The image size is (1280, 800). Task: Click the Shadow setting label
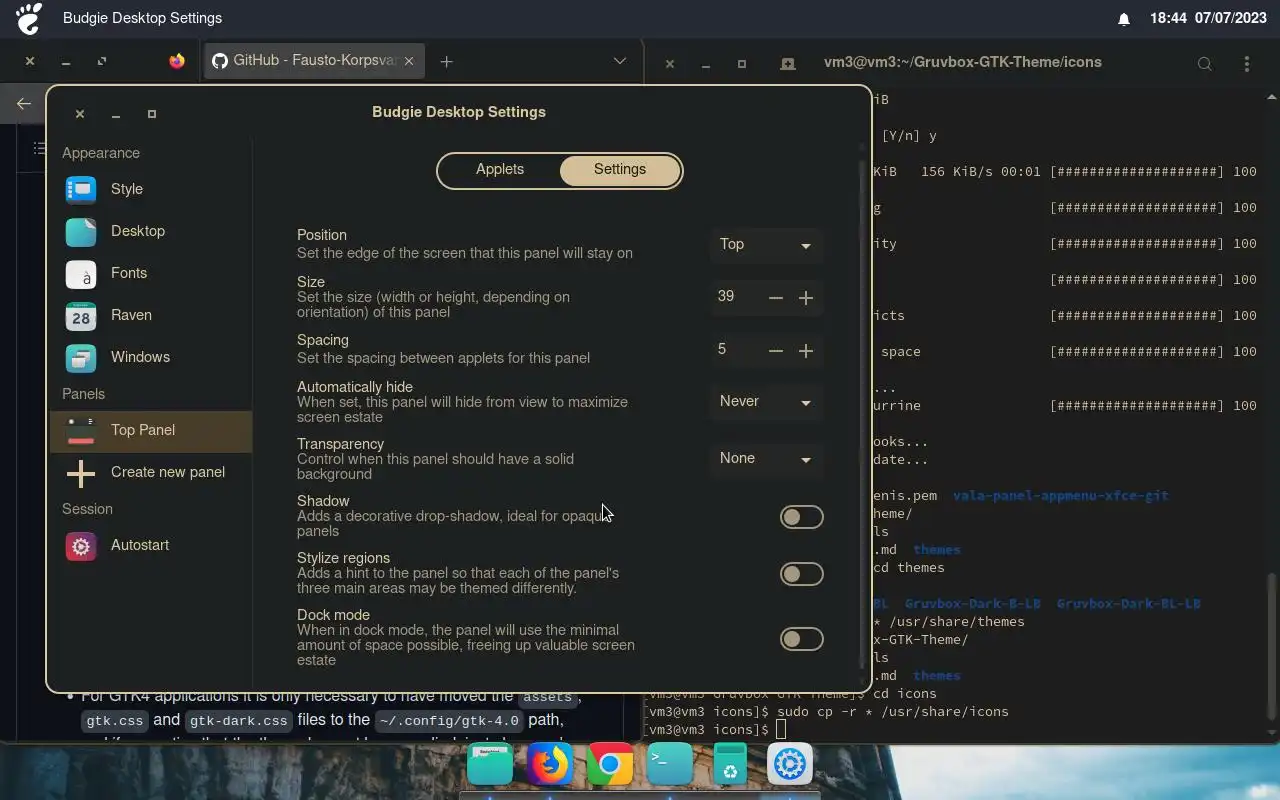pyautogui.click(x=323, y=501)
